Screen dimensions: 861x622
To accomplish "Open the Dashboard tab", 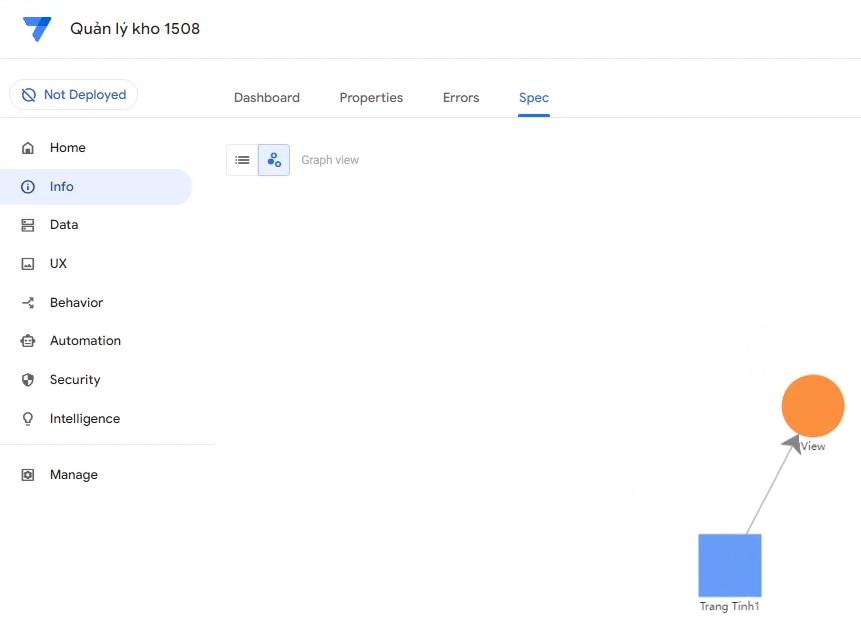I will click(x=267, y=98).
